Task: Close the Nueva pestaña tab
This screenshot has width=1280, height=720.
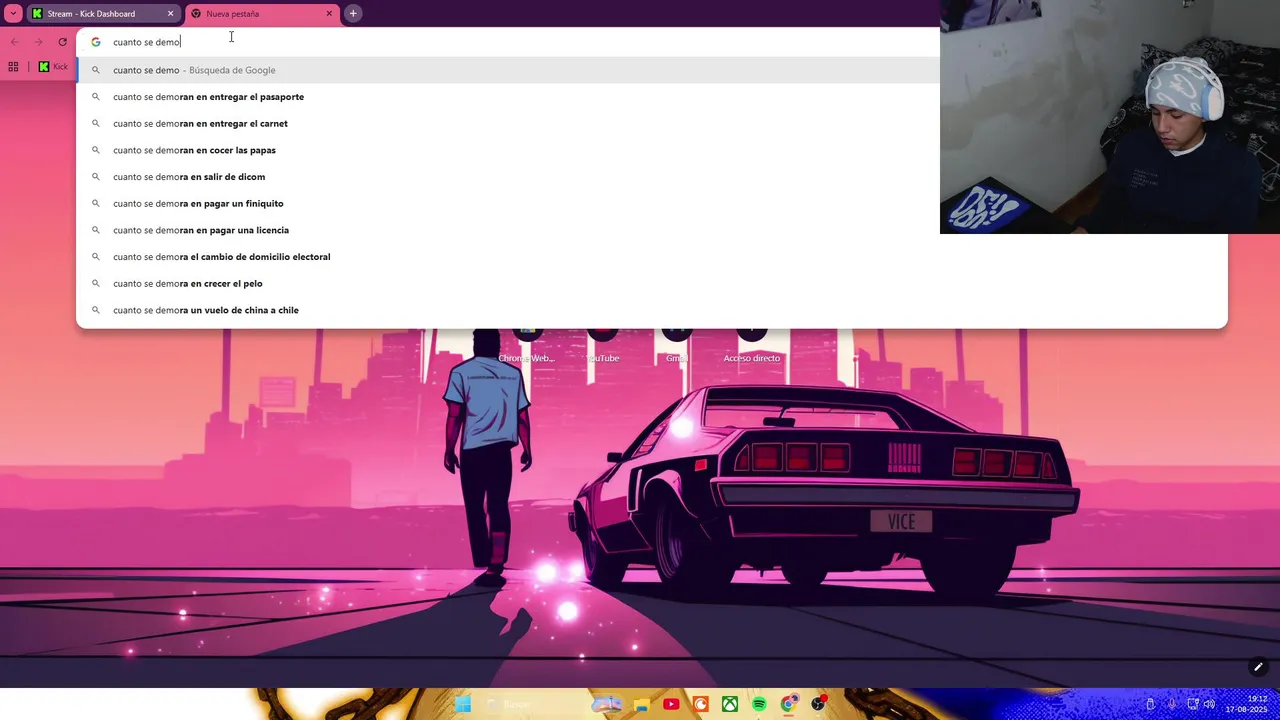Action: tap(329, 13)
